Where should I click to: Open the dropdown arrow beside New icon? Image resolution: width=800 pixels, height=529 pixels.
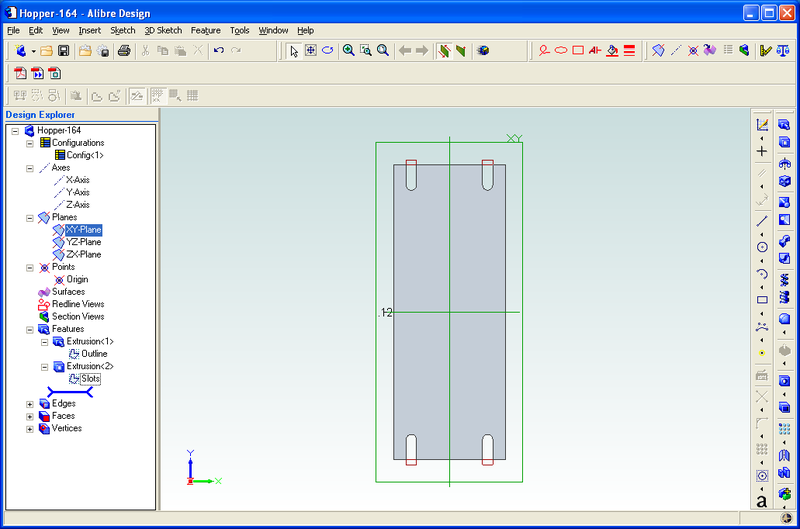33,51
